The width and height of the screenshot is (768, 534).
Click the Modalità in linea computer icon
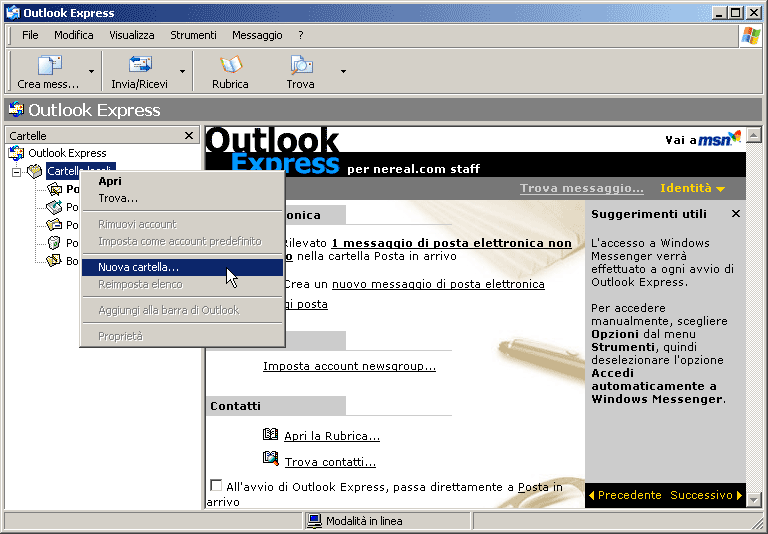[314, 521]
